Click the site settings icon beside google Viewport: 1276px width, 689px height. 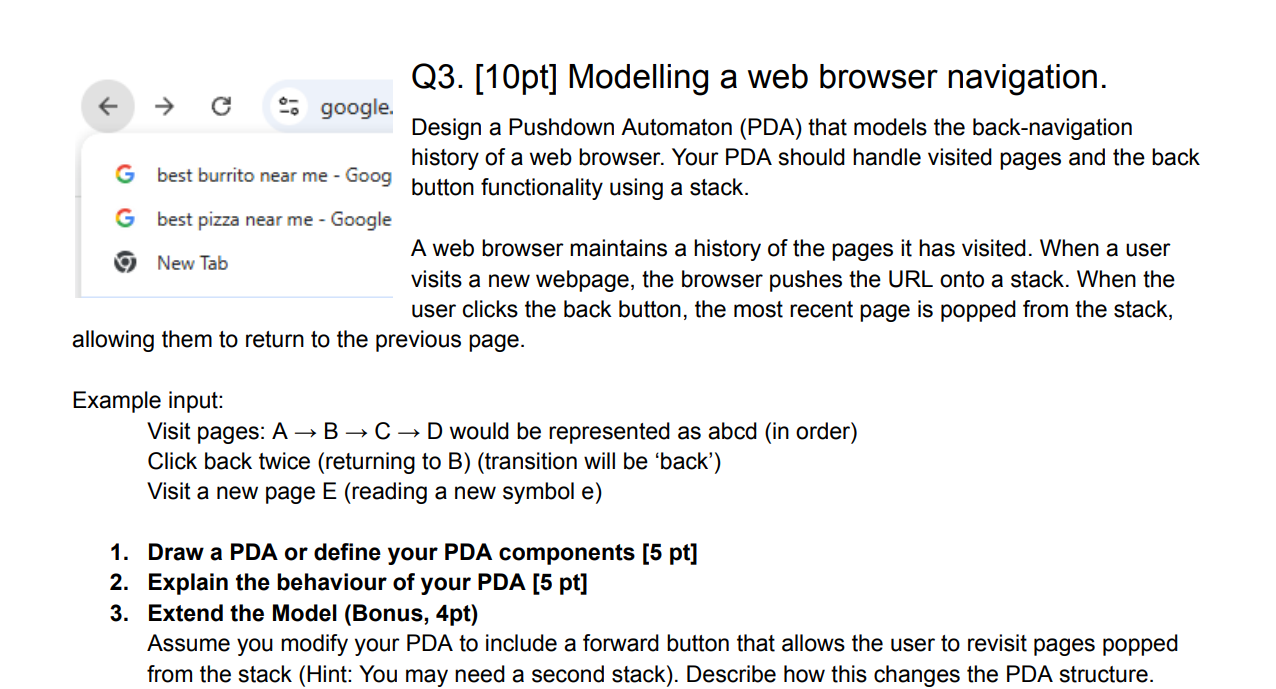tap(291, 106)
